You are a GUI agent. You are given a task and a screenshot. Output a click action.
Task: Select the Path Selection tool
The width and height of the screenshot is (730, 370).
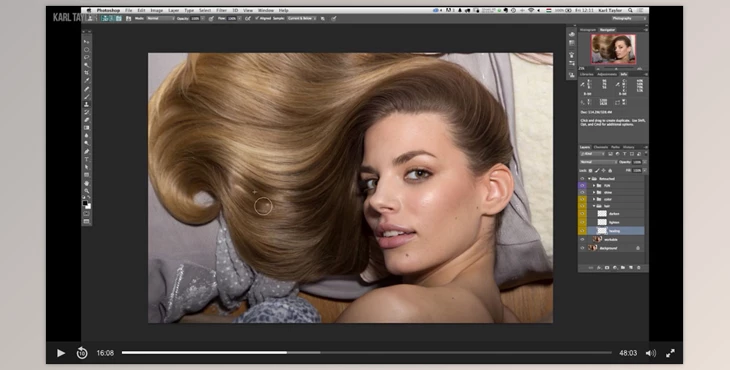tap(87, 167)
